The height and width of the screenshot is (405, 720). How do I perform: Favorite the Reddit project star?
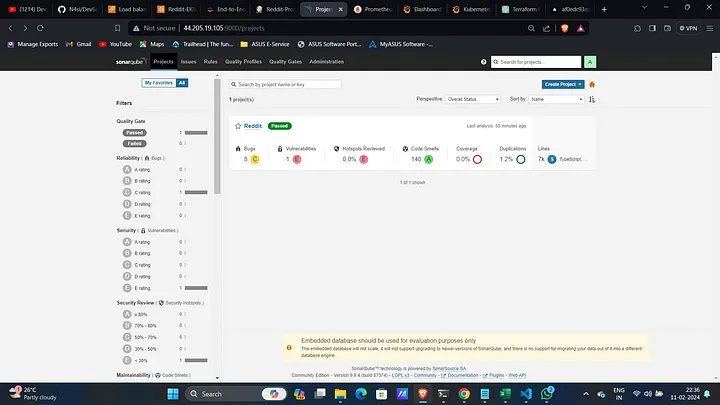pyautogui.click(x=238, y=126)
